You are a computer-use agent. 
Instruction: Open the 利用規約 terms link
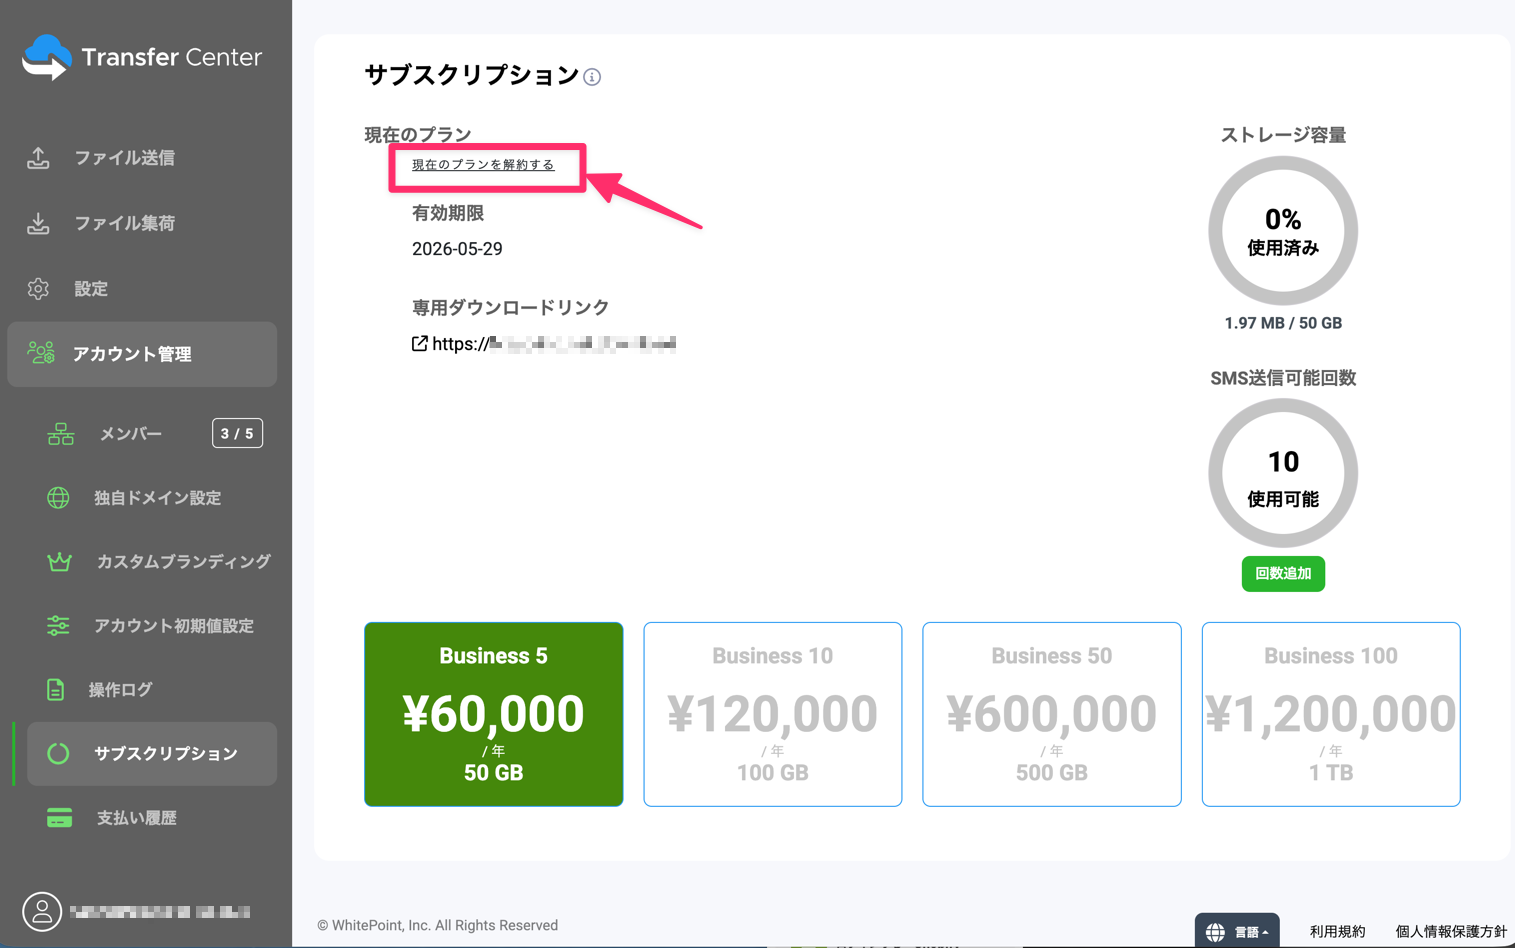point(1337,930)
